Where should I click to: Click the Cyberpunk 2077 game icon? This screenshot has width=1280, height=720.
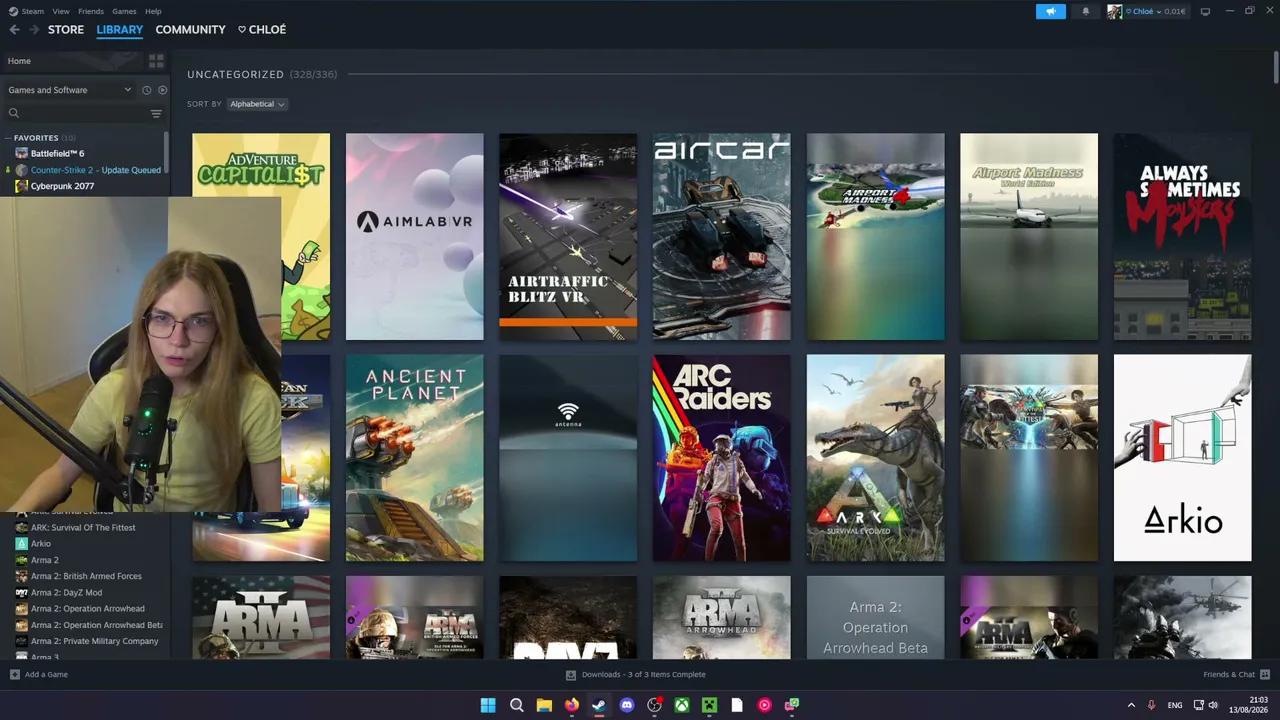point(22,186)
